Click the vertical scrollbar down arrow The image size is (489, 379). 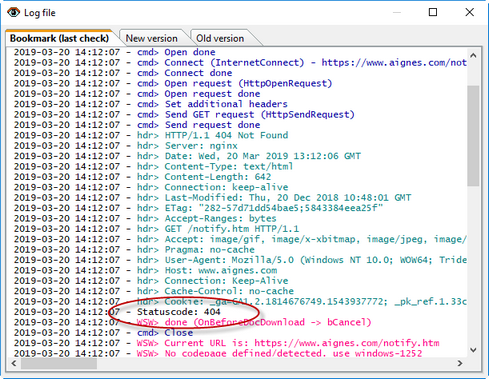[473, 350]
